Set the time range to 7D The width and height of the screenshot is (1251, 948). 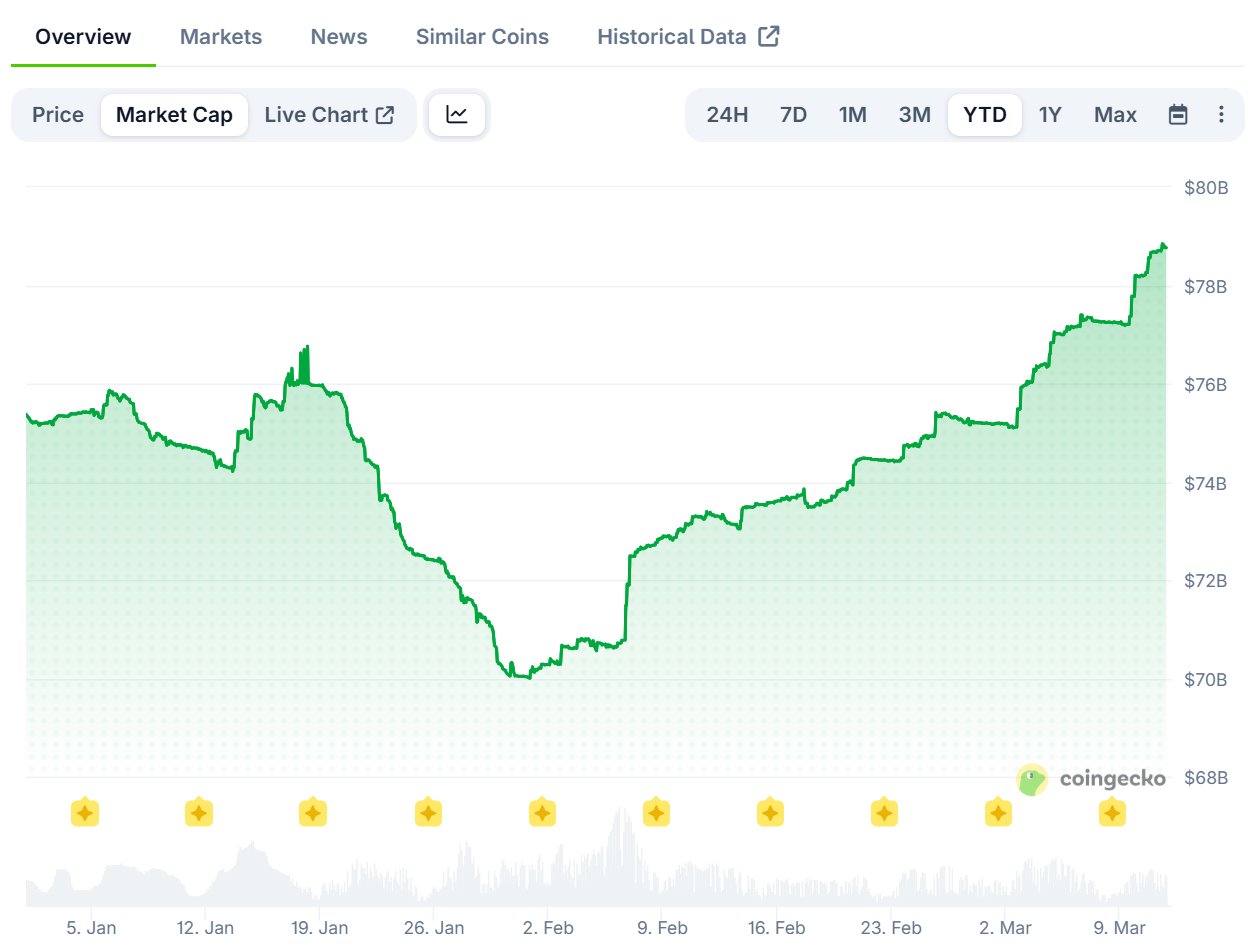click(x=793, y=115)
